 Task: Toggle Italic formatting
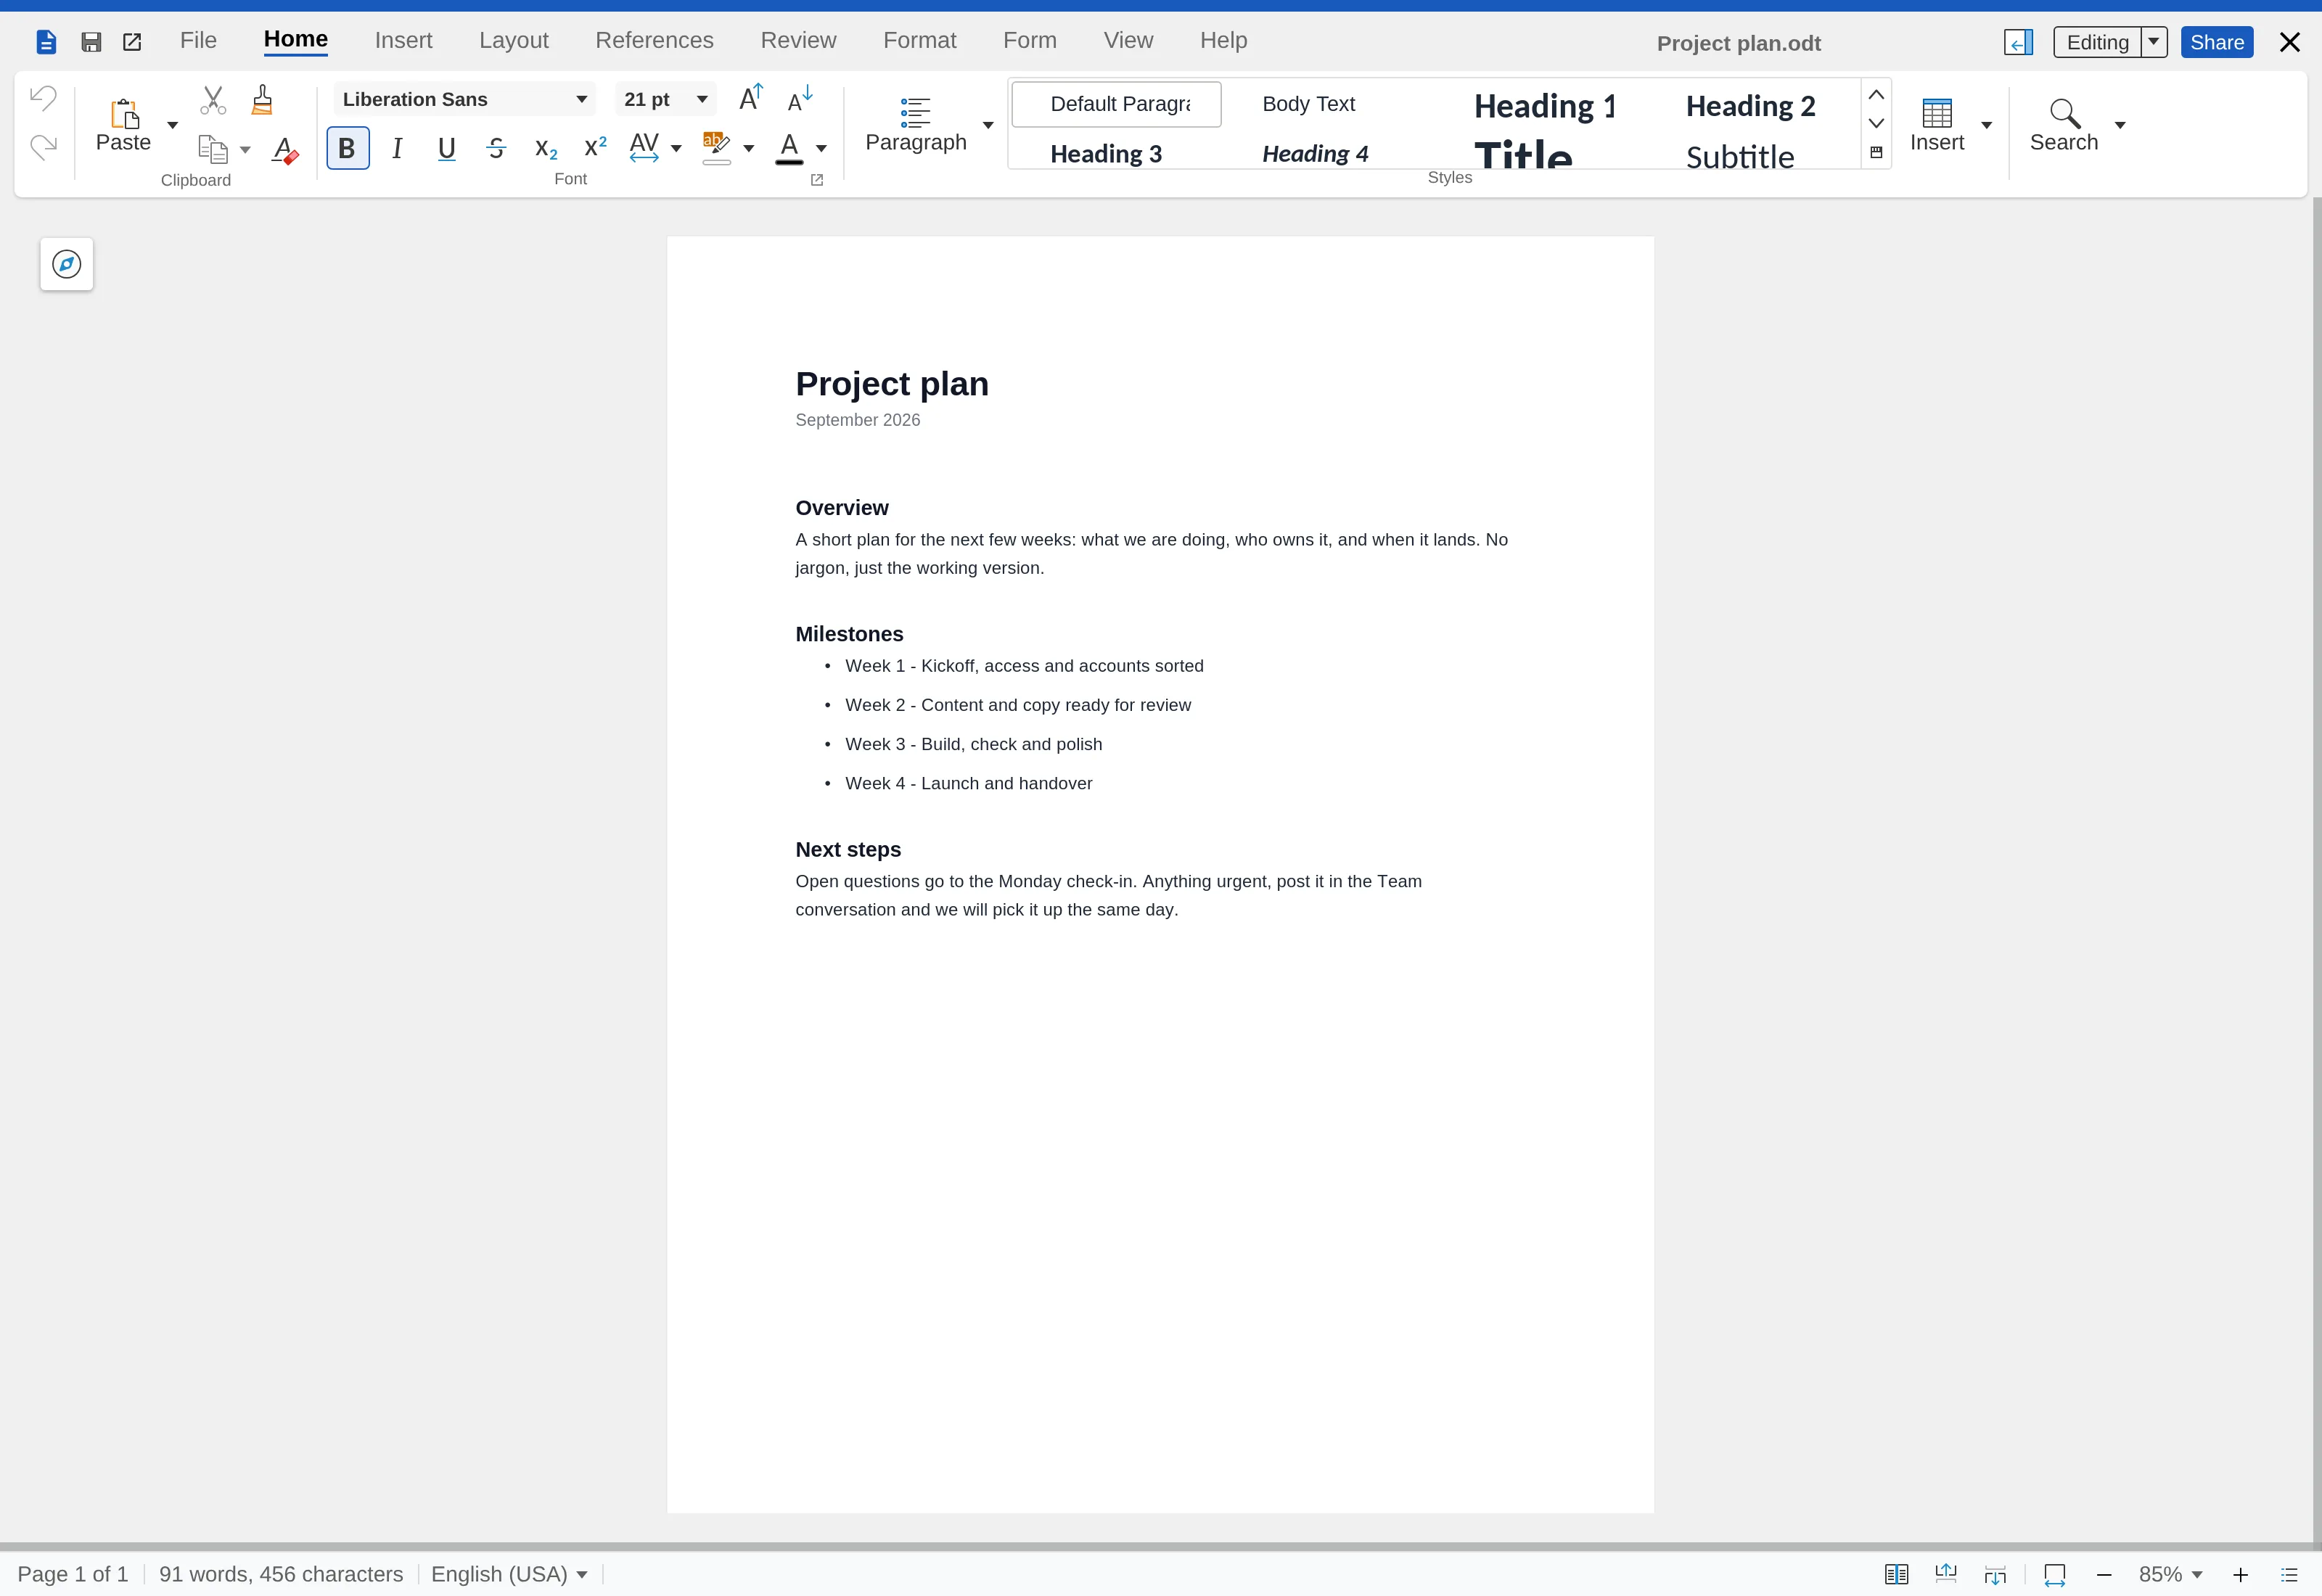[397, 148]
